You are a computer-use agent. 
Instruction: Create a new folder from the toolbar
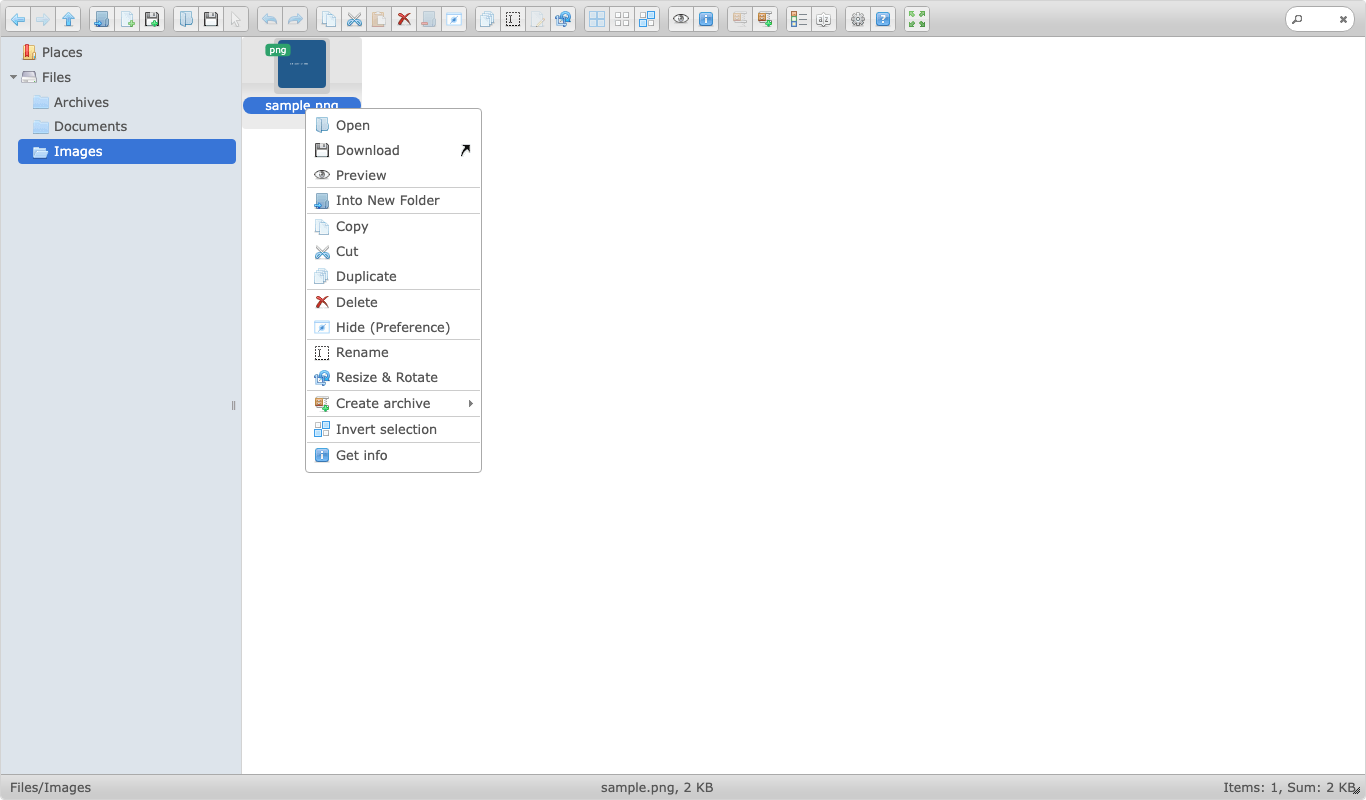(101, 19)
